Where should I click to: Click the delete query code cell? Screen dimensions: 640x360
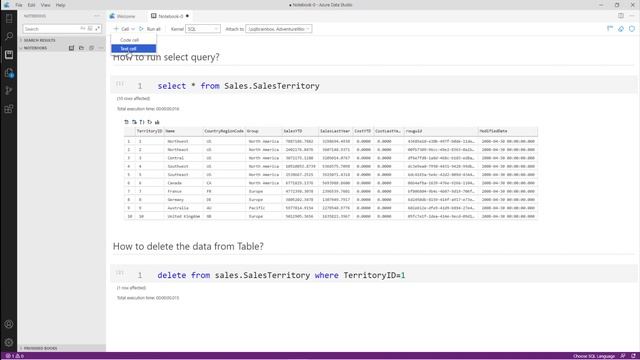coord(373,275)
